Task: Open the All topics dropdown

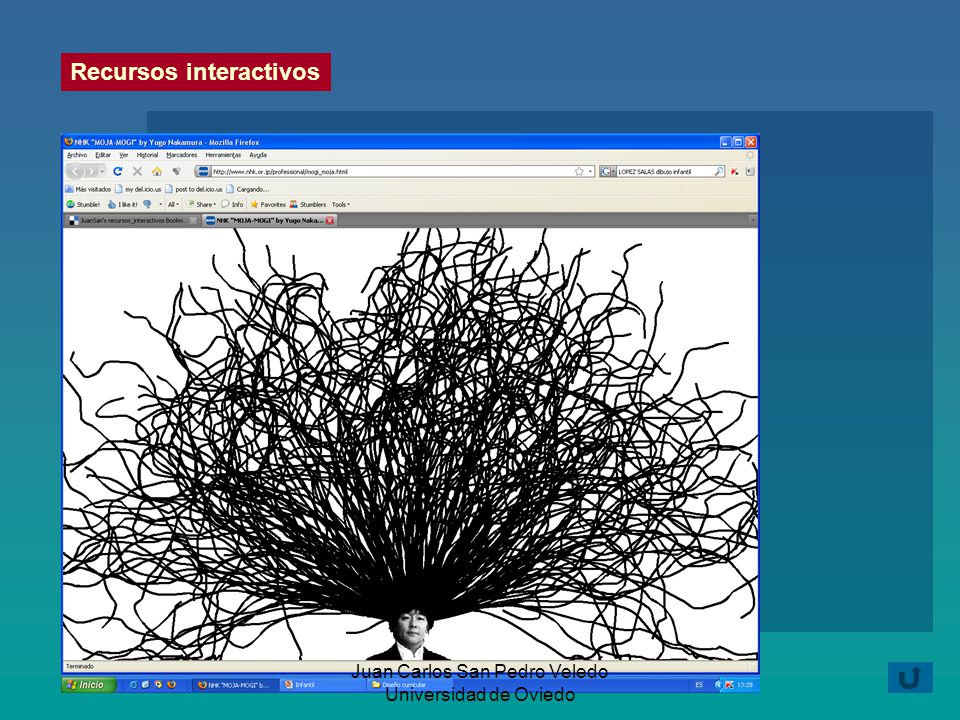Action: [173, 204]
